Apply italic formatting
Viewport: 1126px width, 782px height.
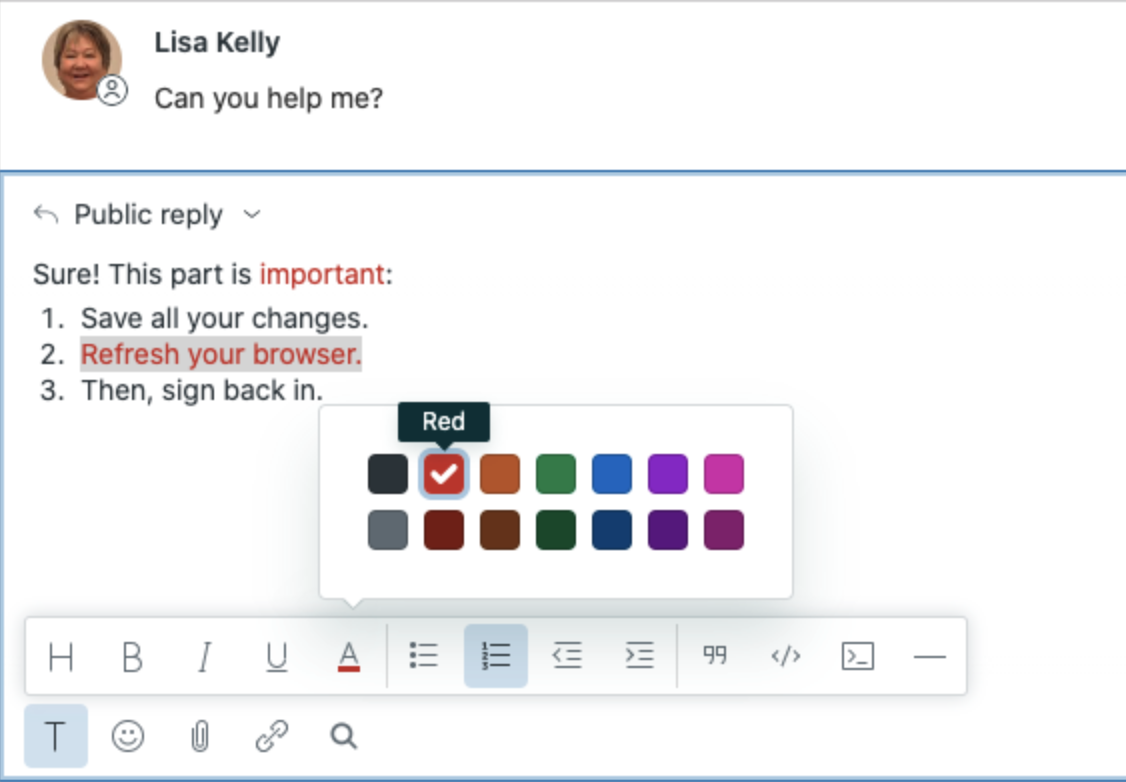pyautogui.click(x=204, y=656)
